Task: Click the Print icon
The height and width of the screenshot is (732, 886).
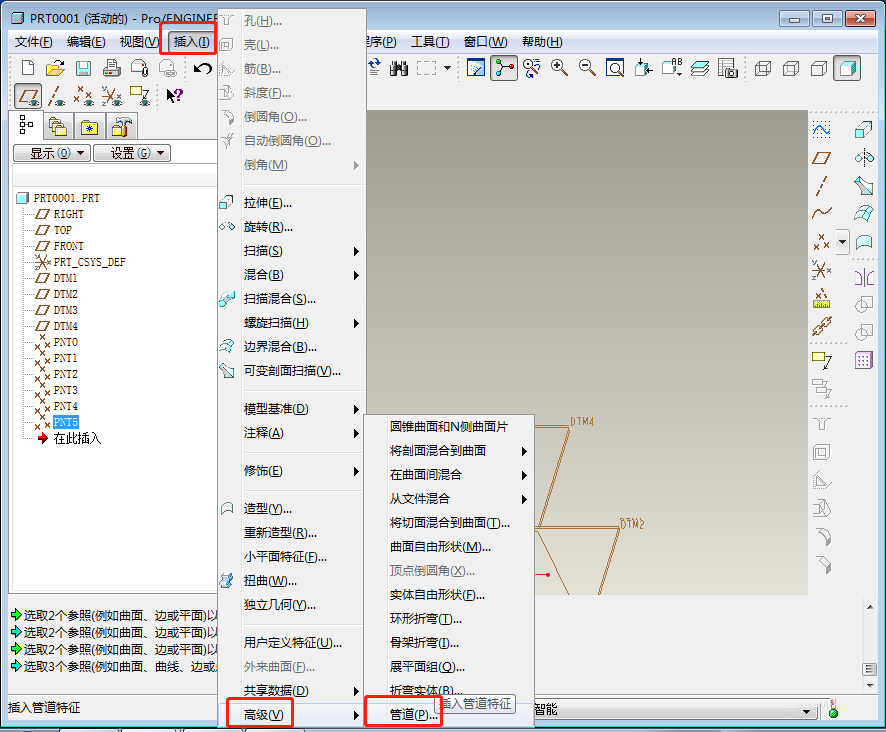Action: tap(111, 68)
